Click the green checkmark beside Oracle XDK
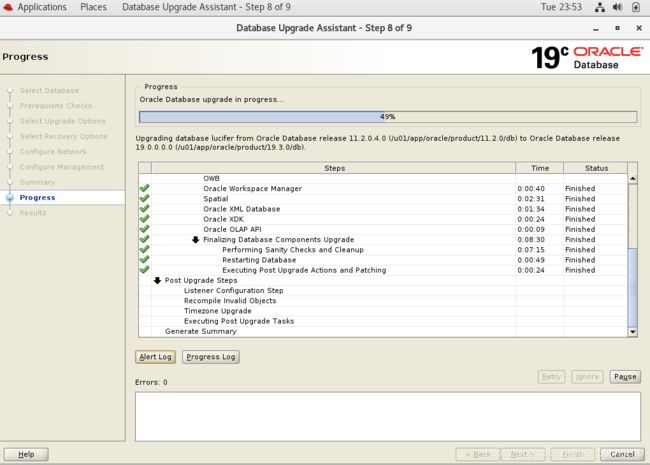The width and height of the screenshot is (650, 465). [144, 219]
